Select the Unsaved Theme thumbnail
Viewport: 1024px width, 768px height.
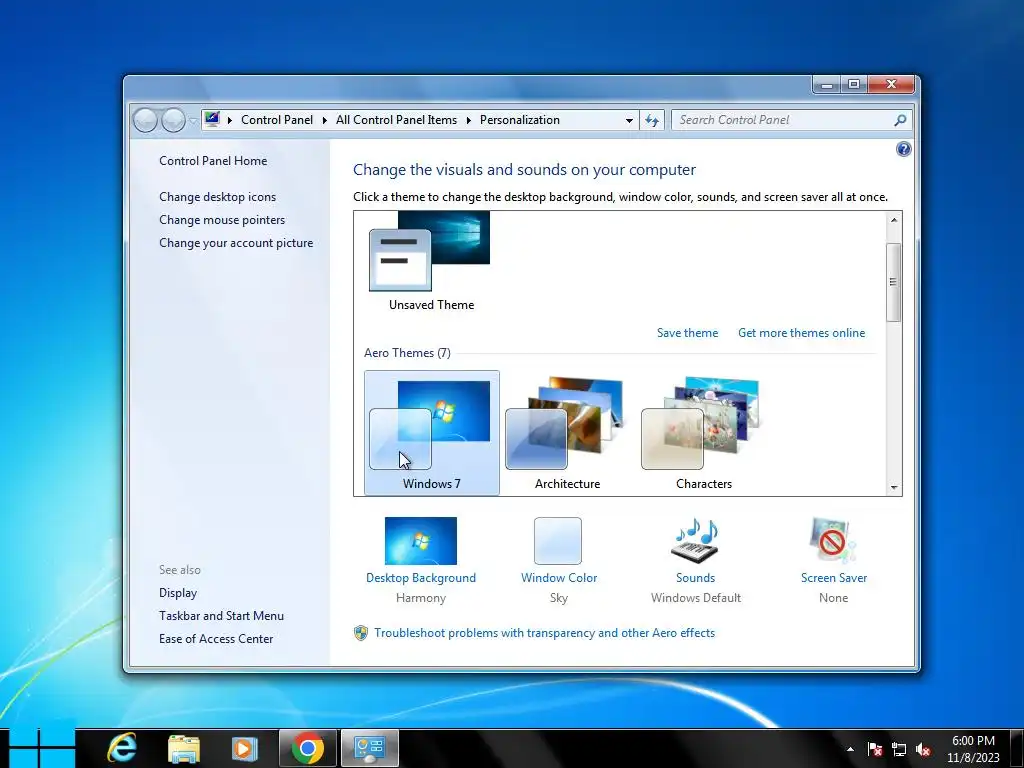click(431, 261)
